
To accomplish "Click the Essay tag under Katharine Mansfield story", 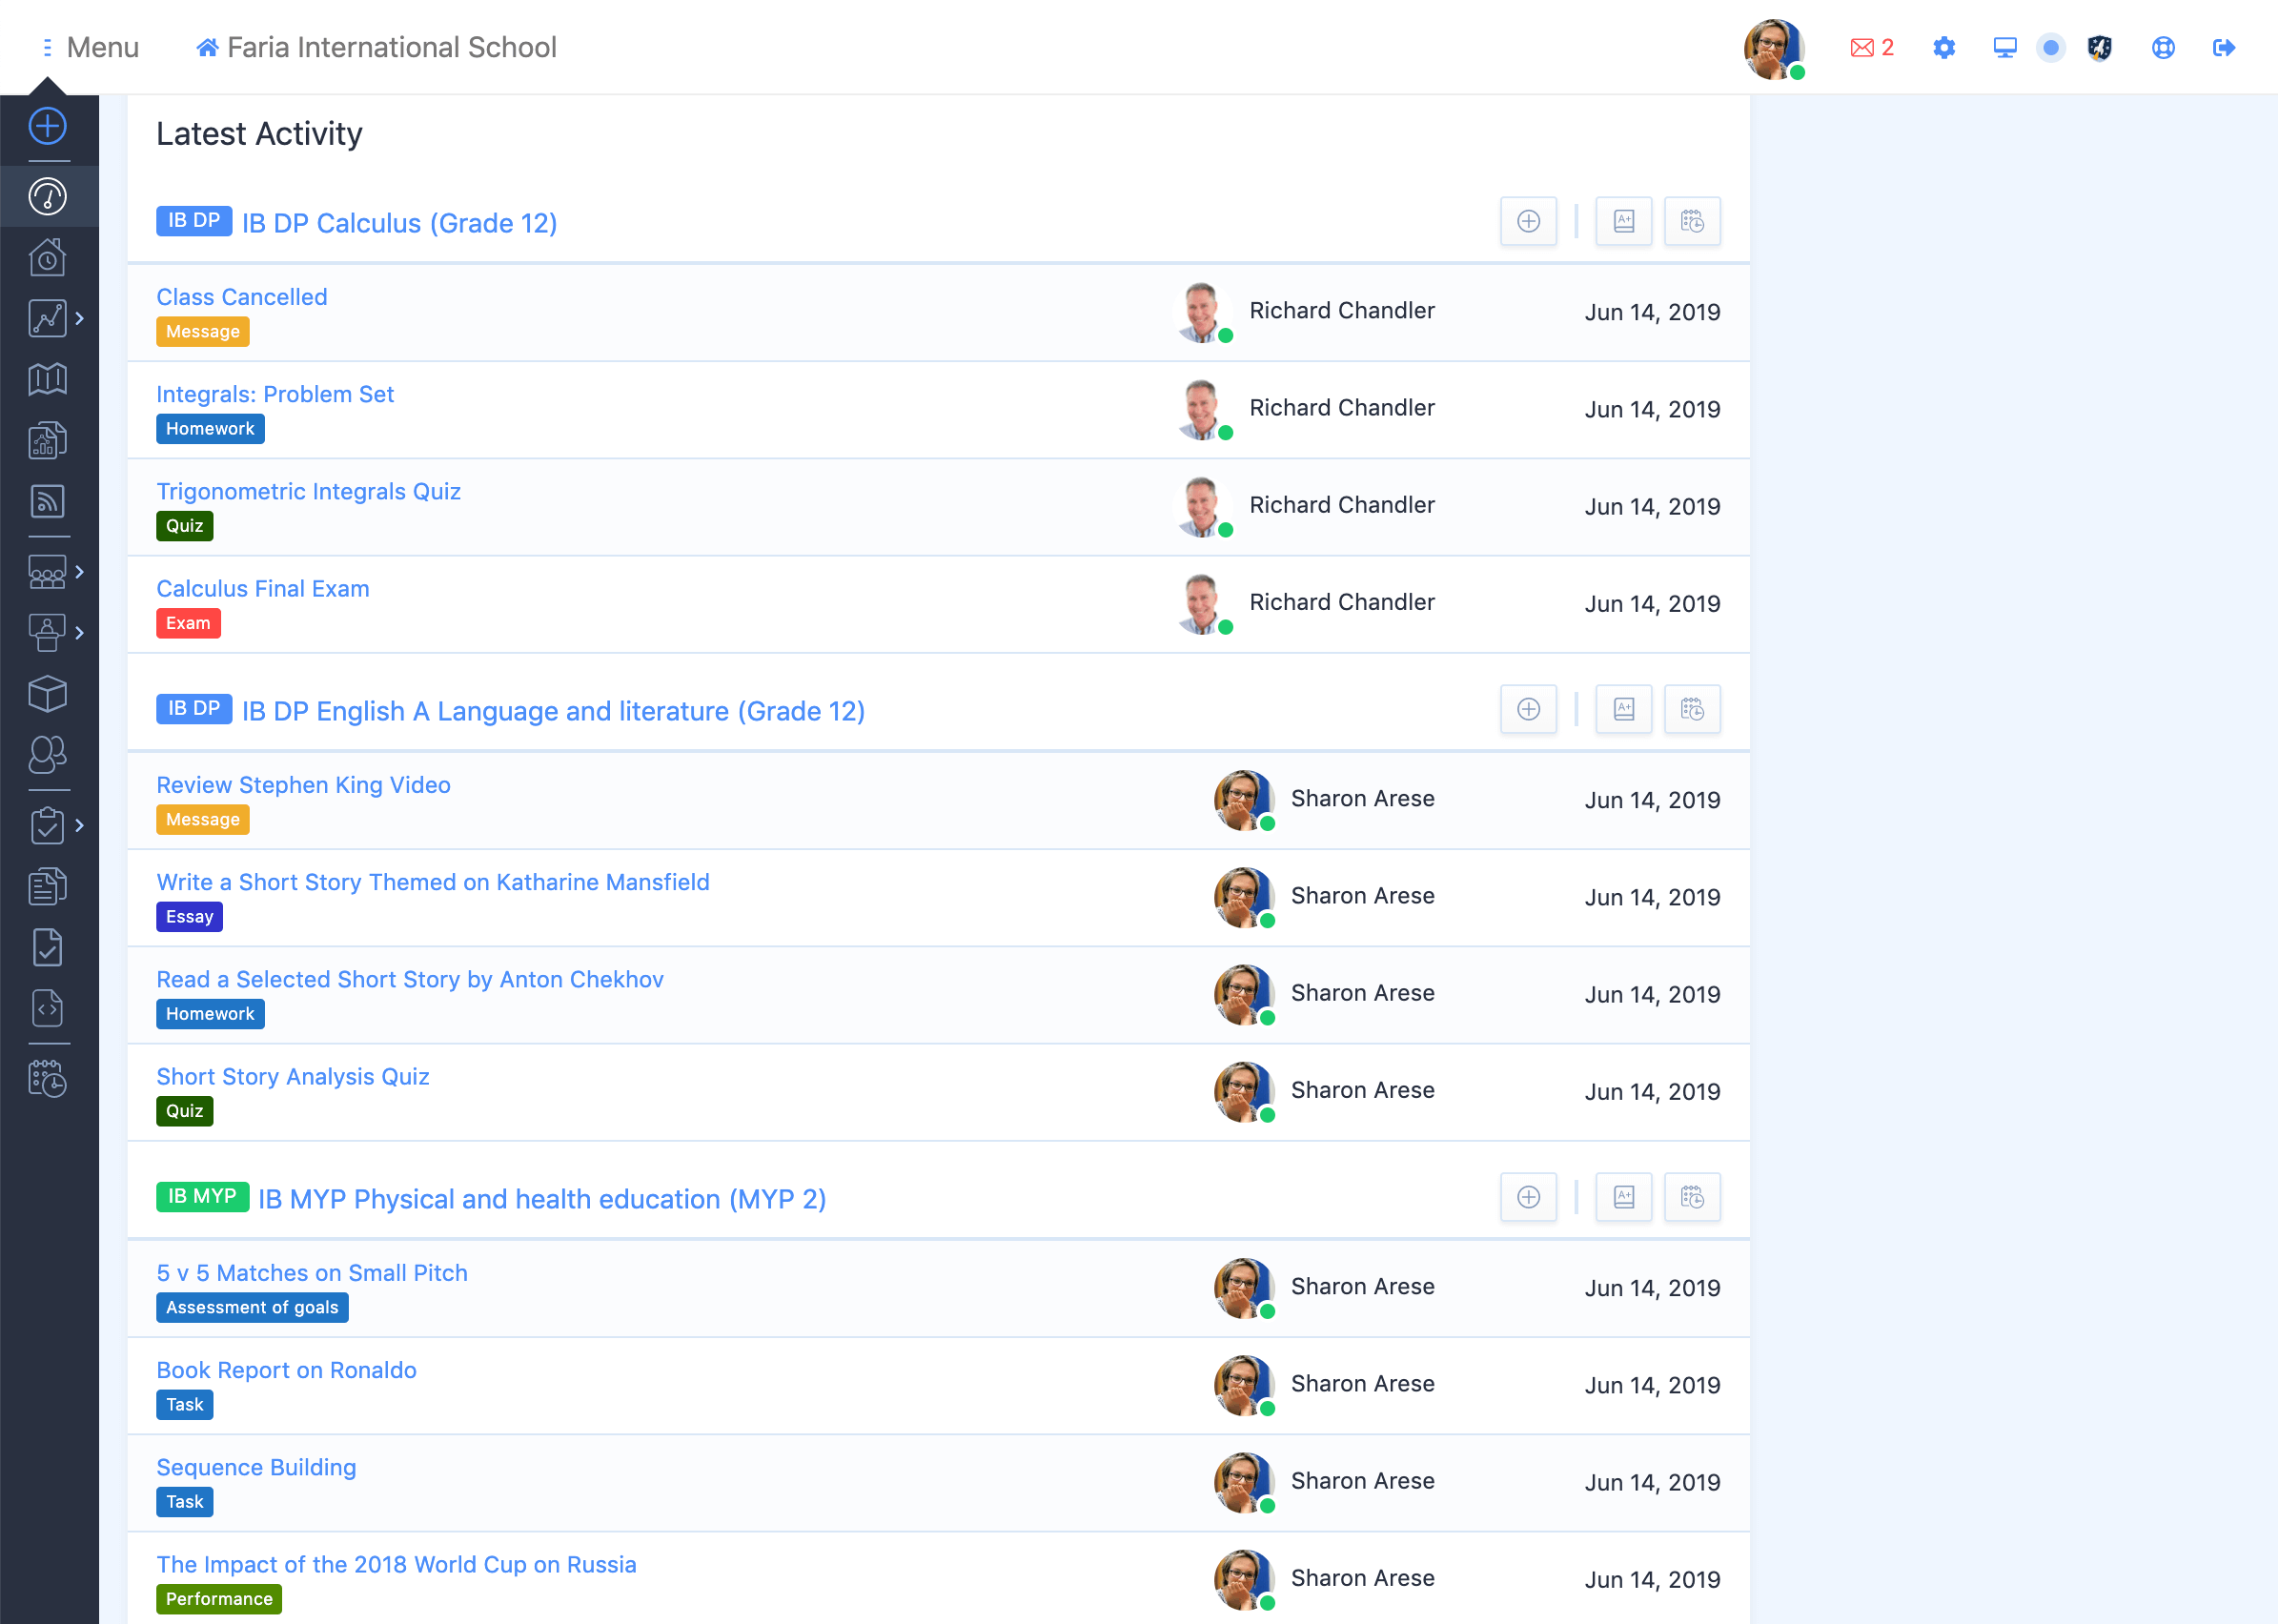I will coord(189,916).
